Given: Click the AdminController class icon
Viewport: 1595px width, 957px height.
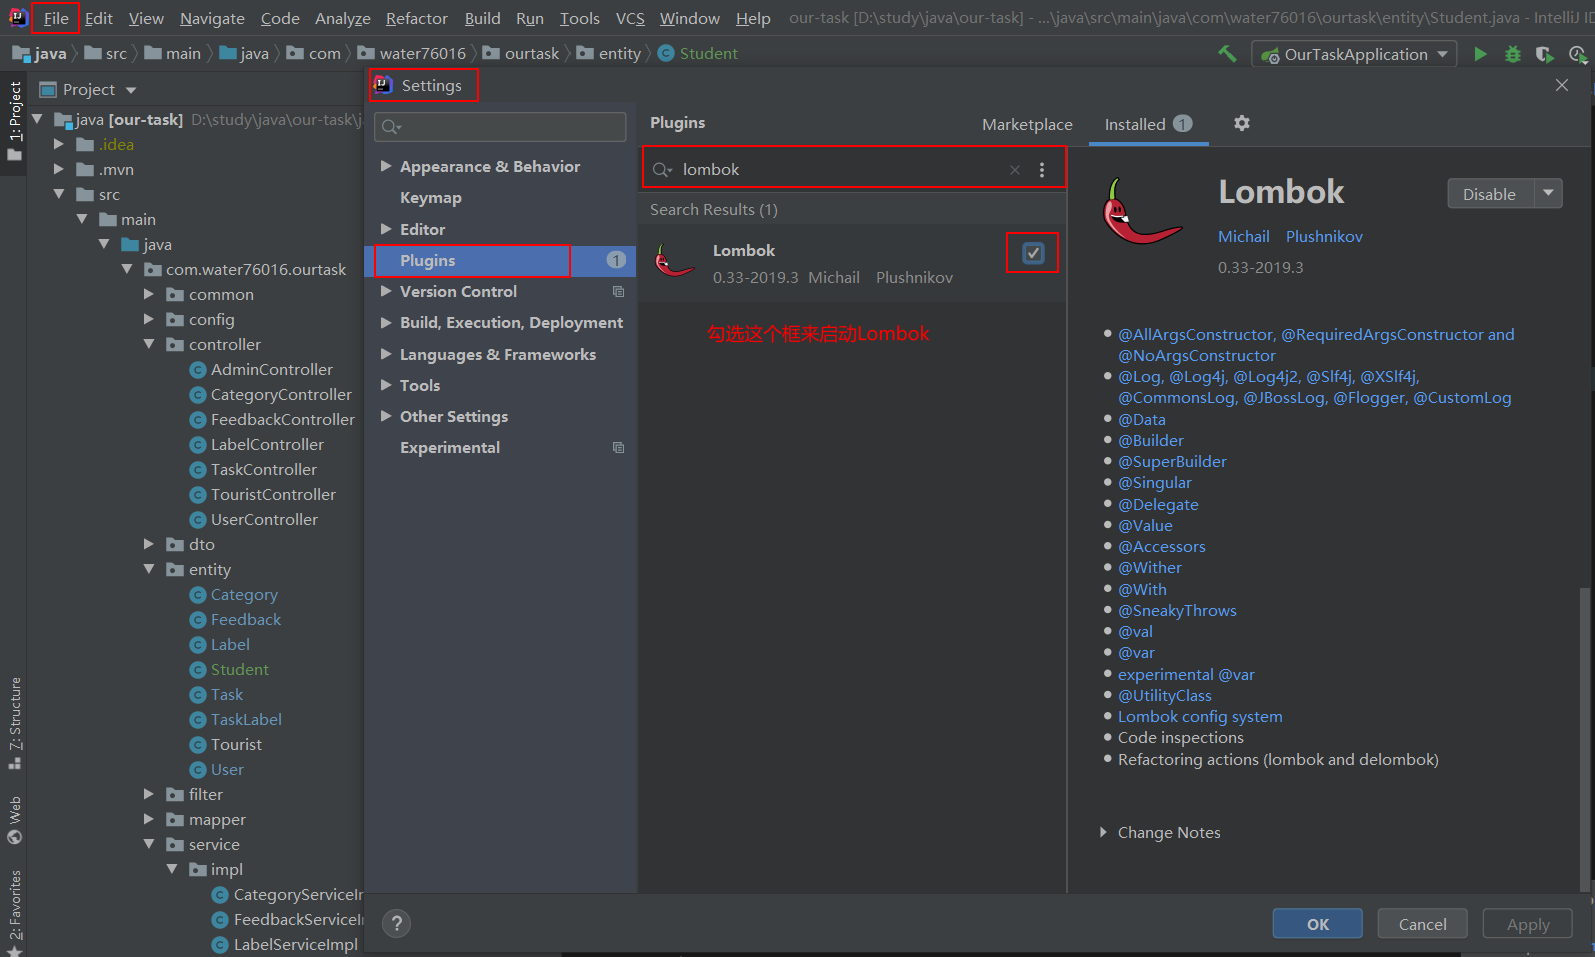Looking at the screenshot, I should coord(198,370).
